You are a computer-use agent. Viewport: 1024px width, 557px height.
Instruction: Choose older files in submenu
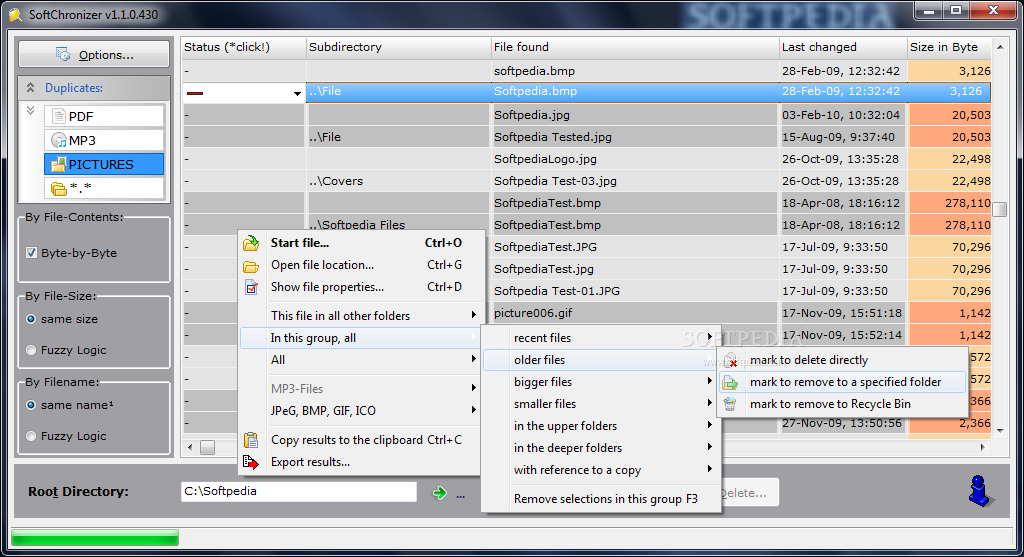[601, 360]
